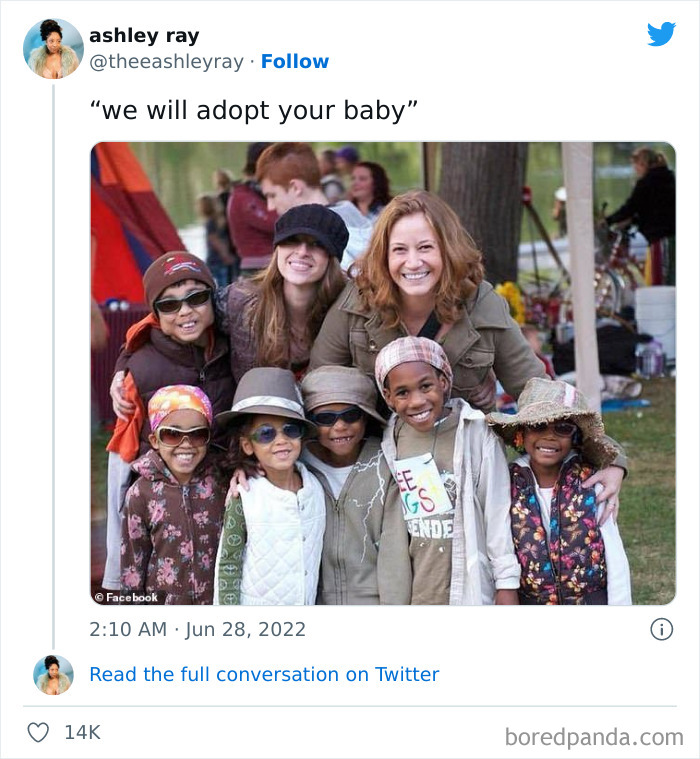Open the ashley ray display name
The image size is (700, 759).
pos(144,35)
